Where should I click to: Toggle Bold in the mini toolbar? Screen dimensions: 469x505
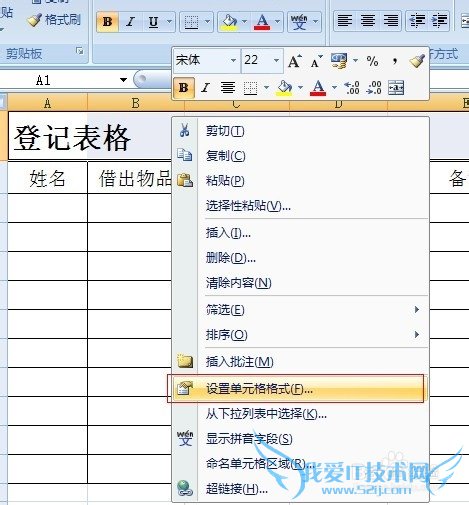(x=183, y=88)
